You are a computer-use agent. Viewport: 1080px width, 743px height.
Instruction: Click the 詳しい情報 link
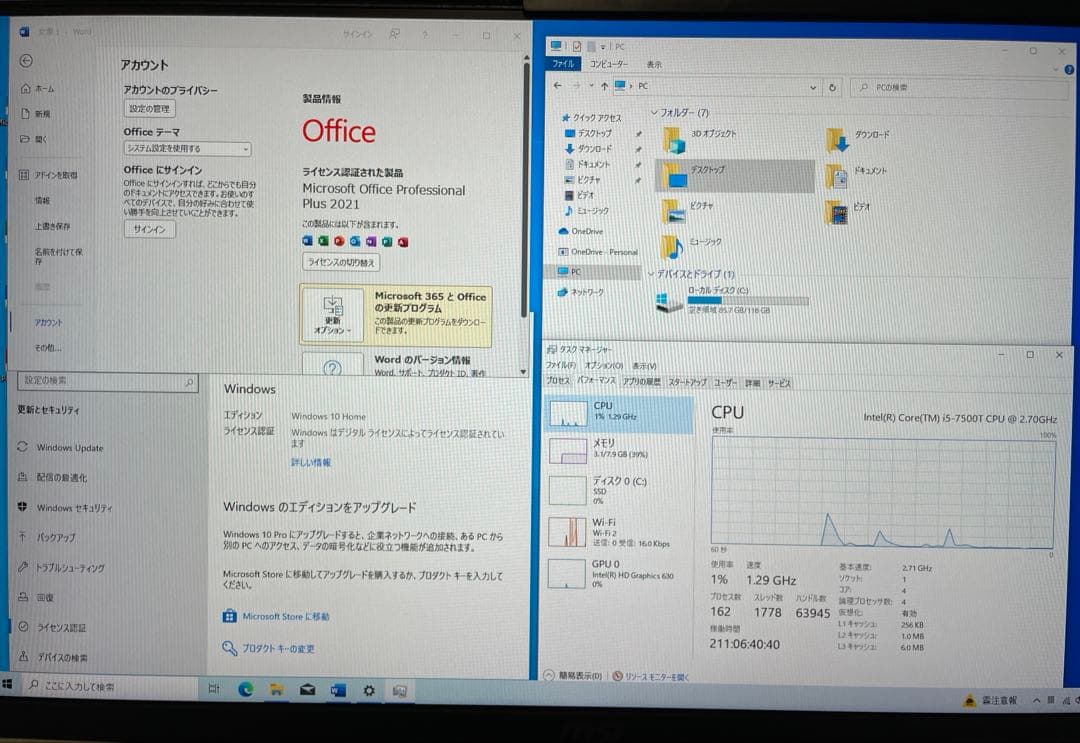point(311,463)
